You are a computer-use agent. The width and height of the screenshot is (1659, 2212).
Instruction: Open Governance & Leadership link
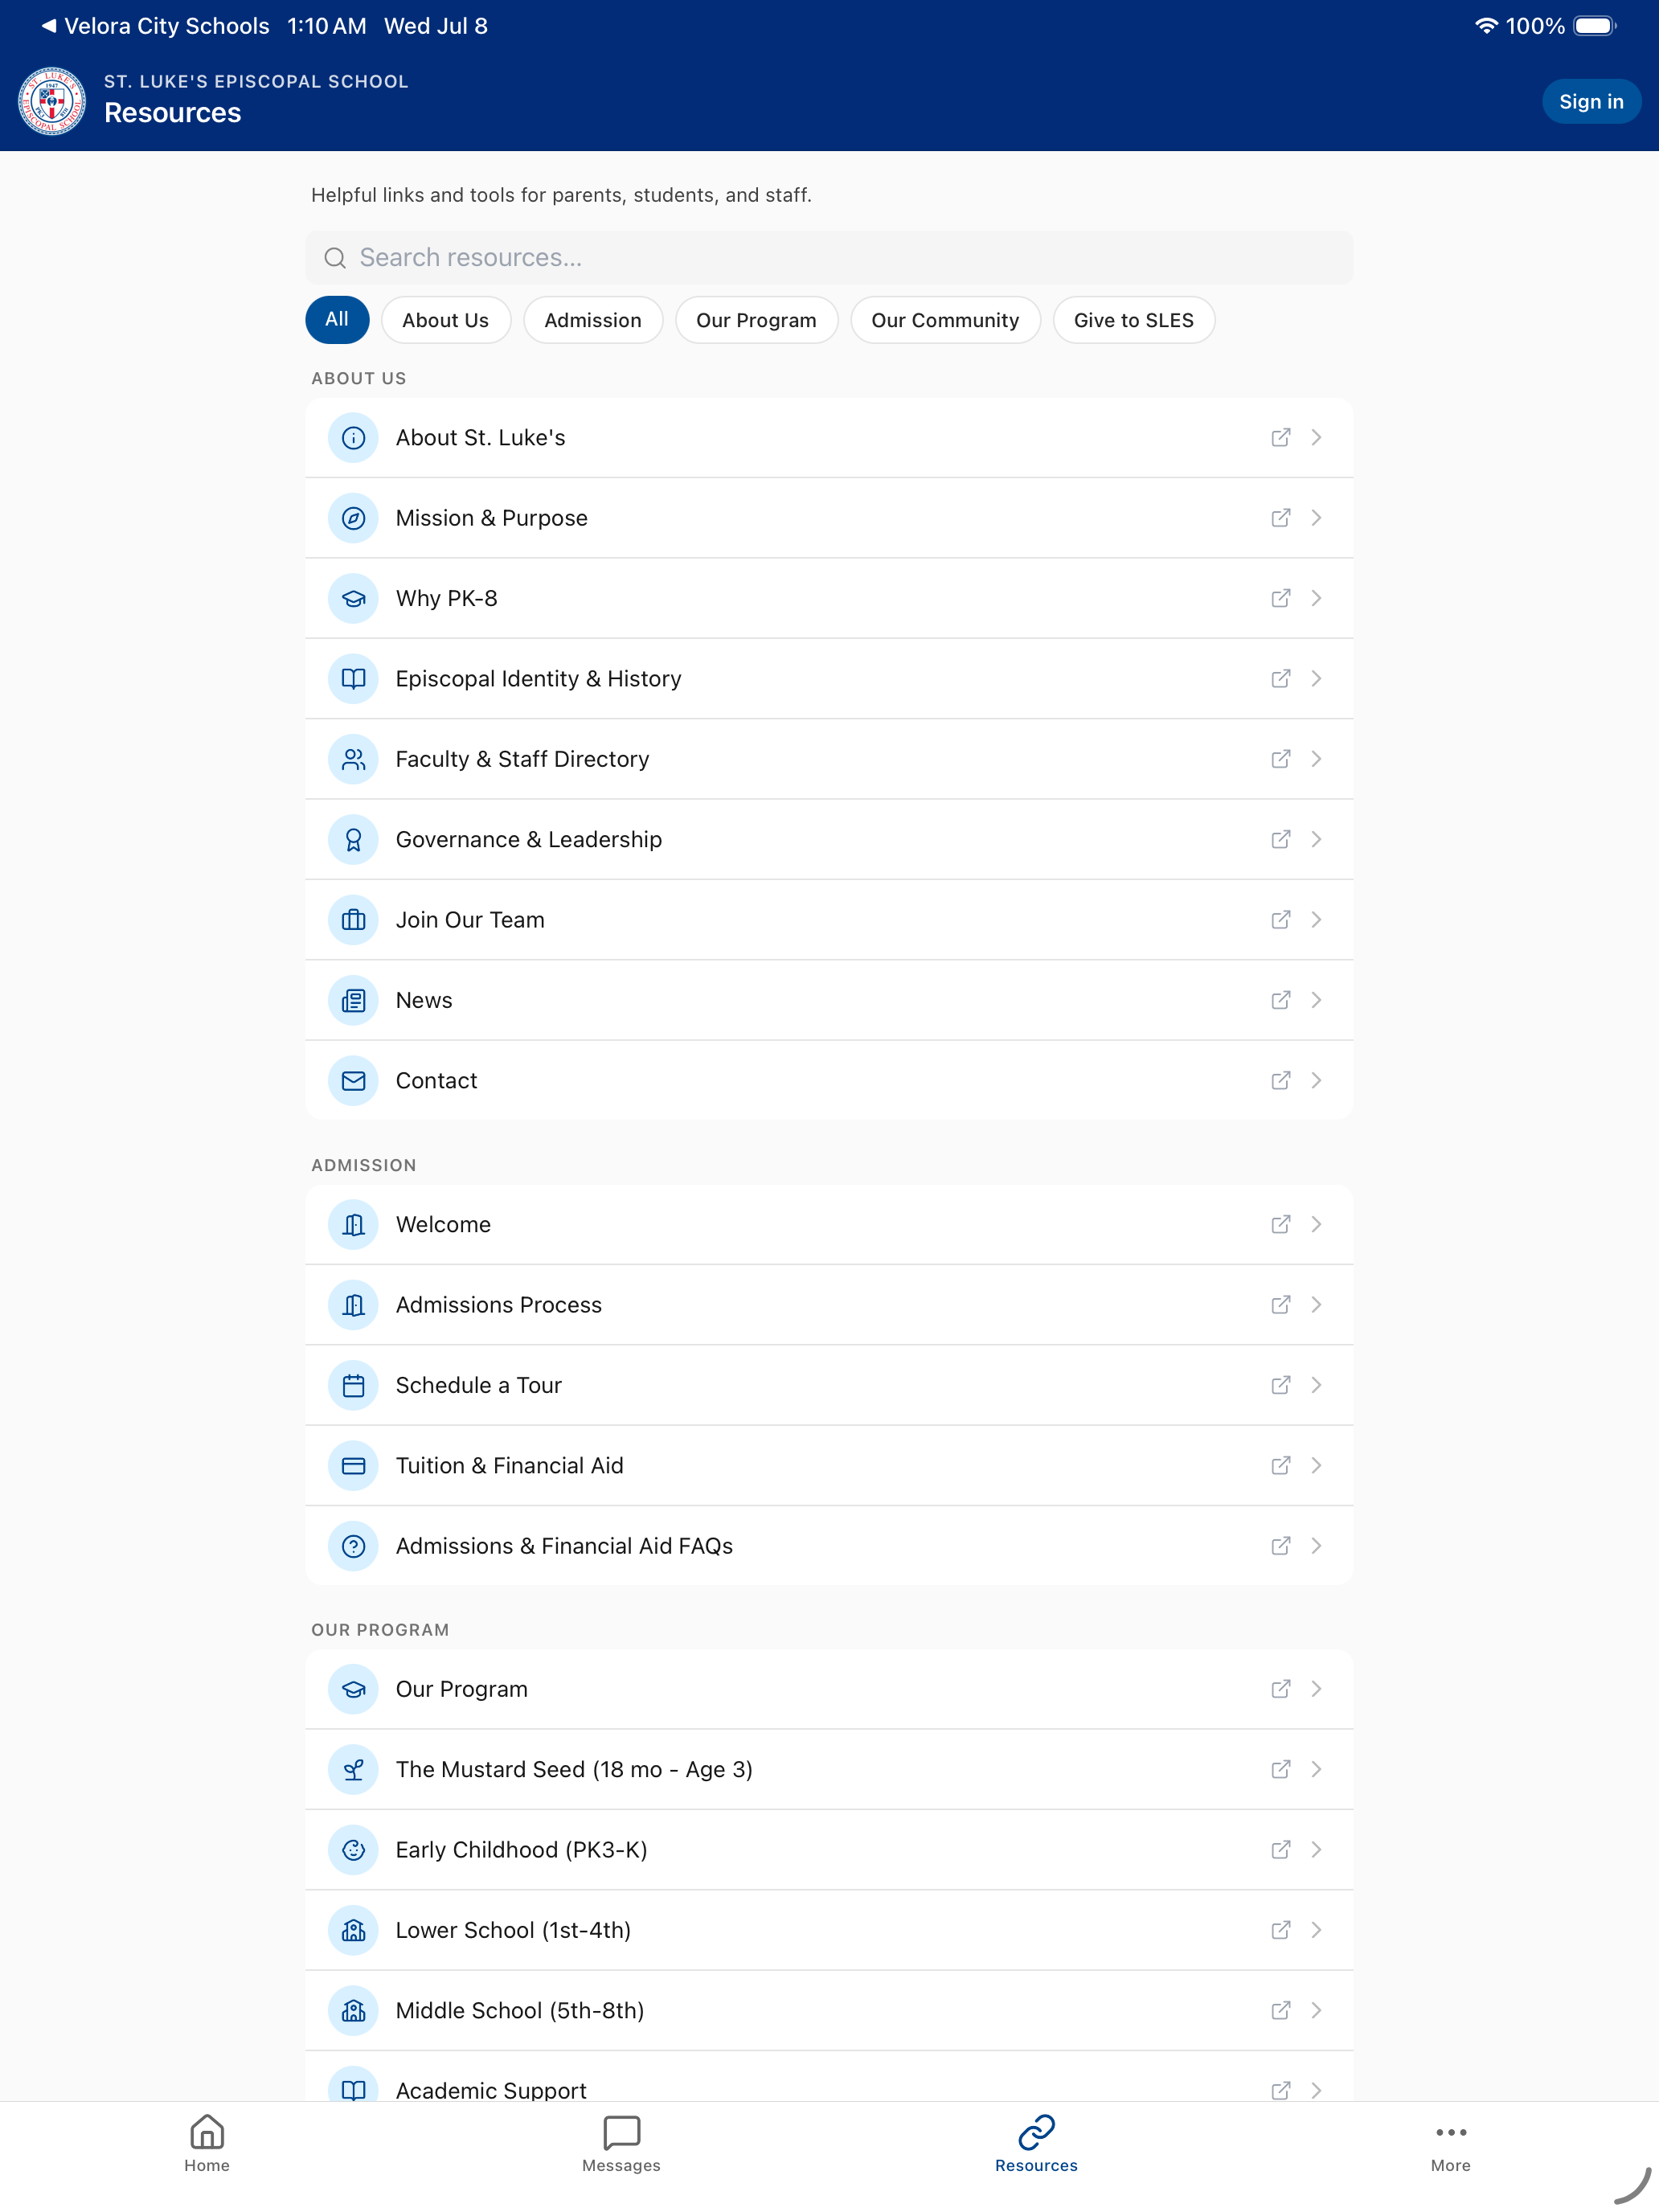tap(829, 840)
